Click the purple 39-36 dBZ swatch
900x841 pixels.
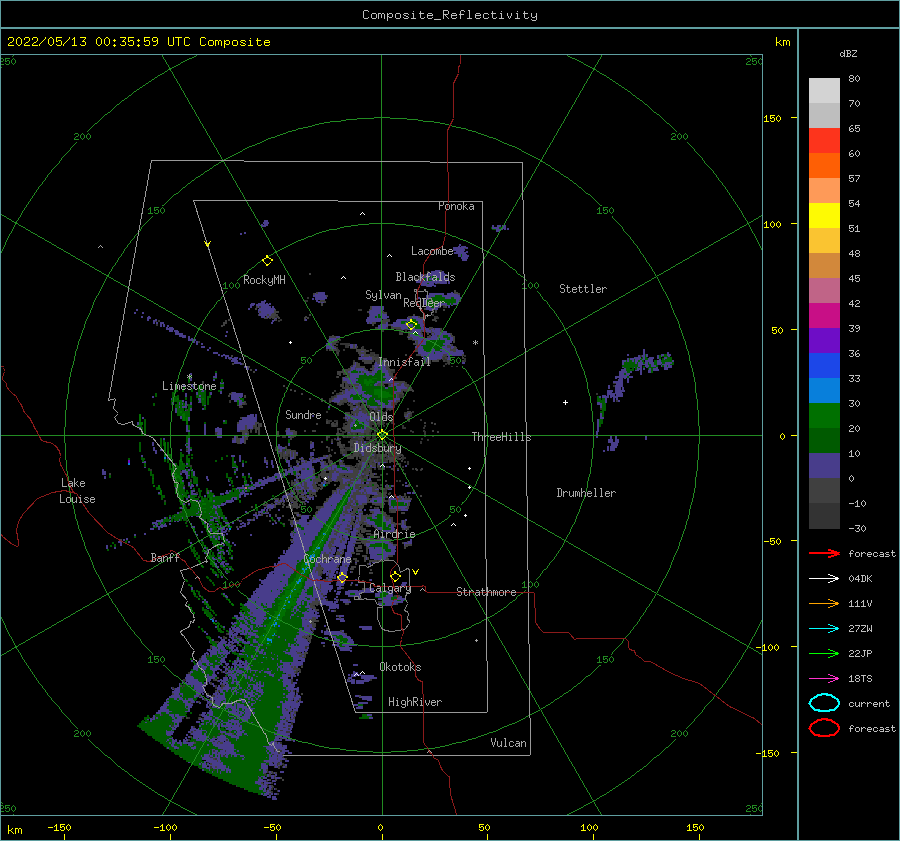824,340
